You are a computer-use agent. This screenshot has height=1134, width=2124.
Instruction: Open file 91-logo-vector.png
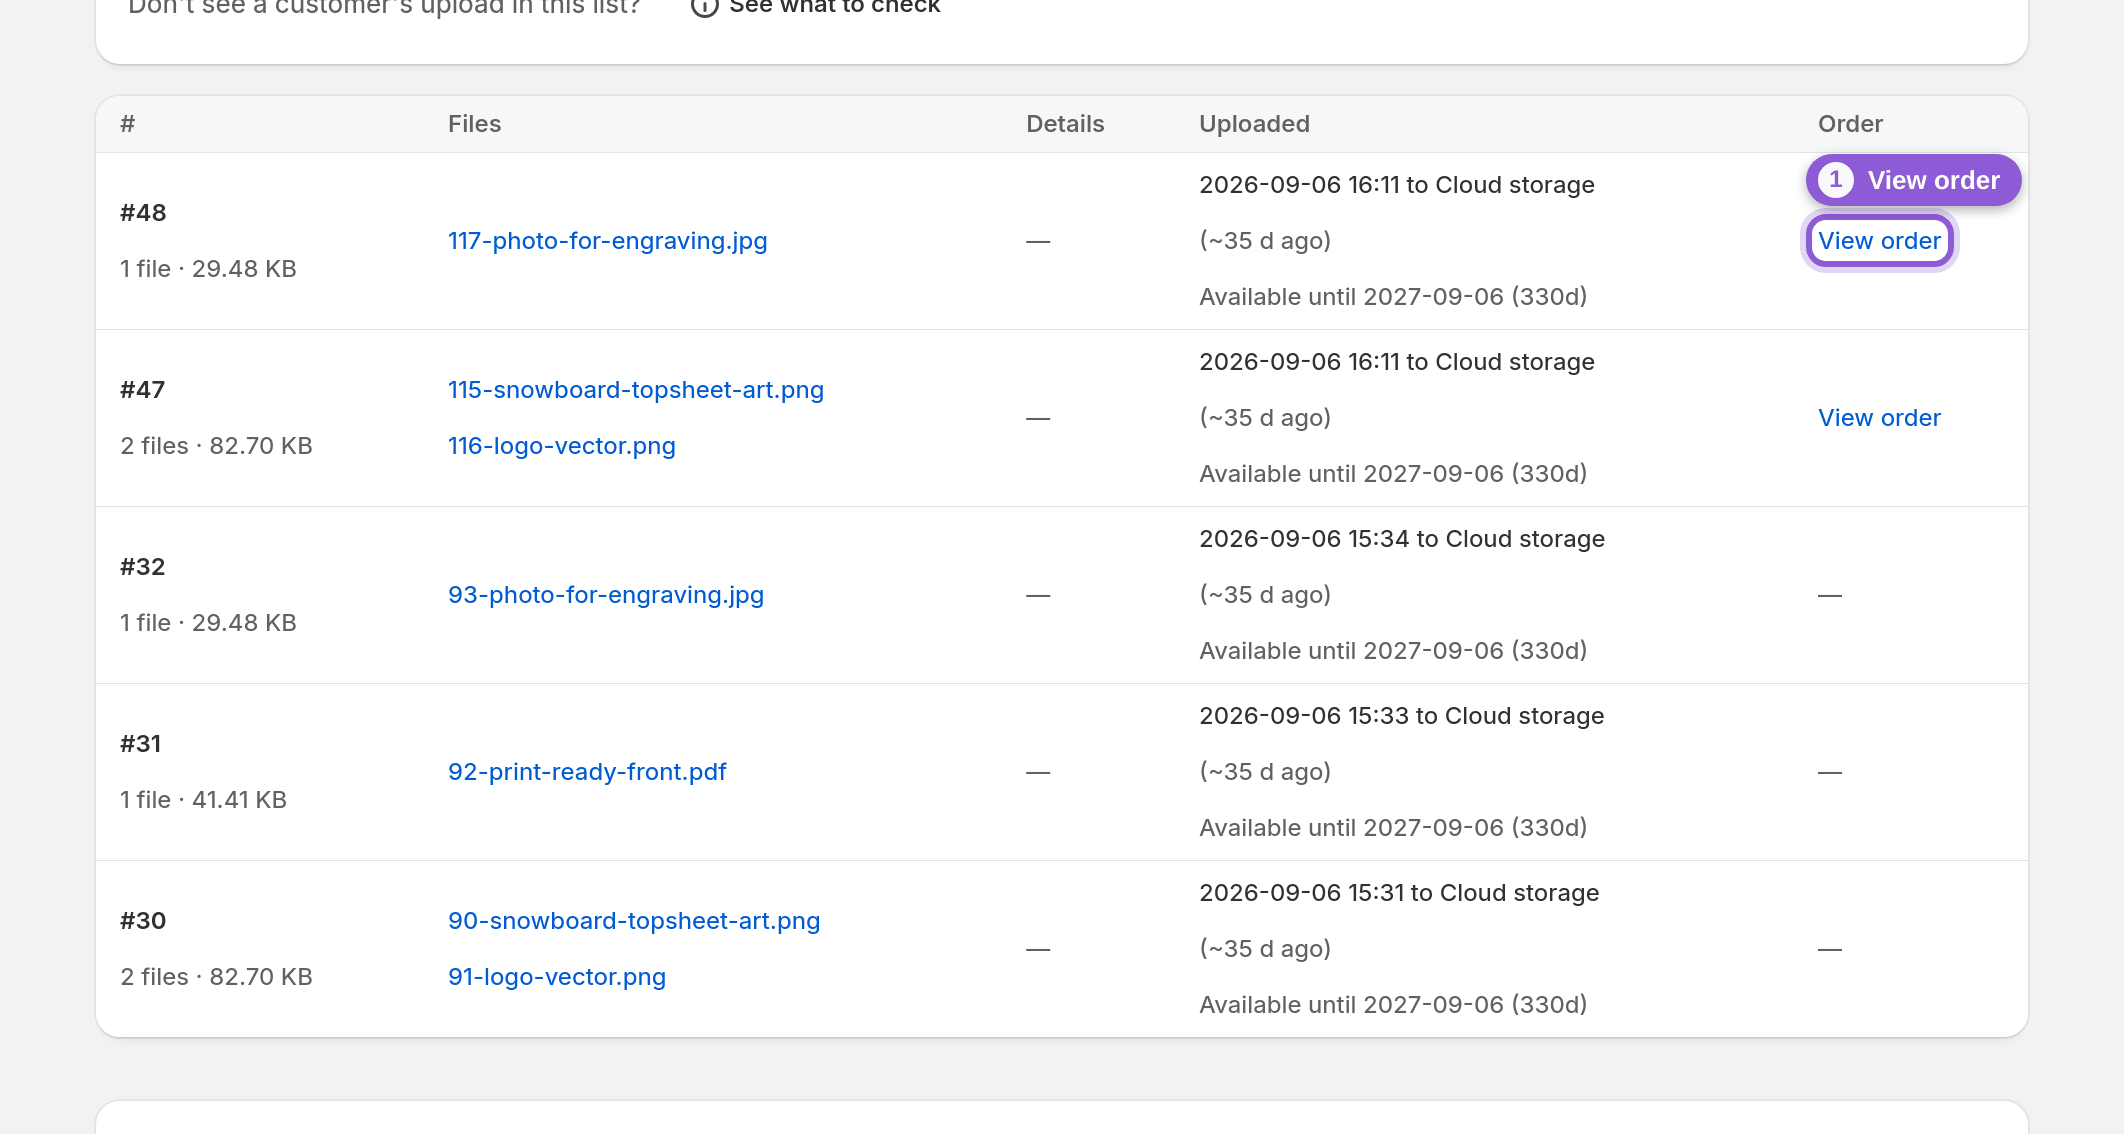557,977
